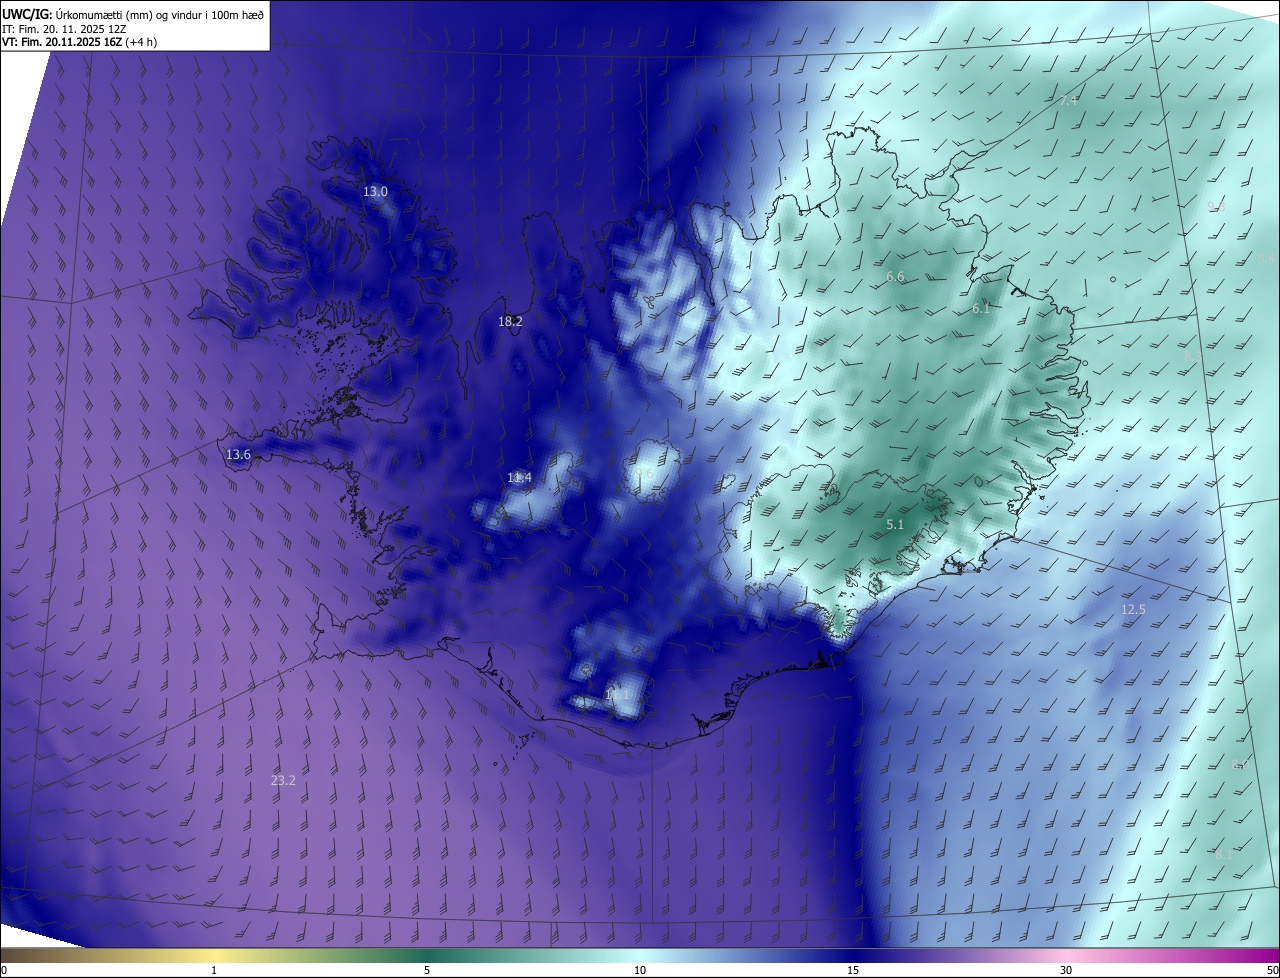Screen dimensions: 1280x978
Task: Click the 23.2 value over the ocean
Action: pos(283,780)
